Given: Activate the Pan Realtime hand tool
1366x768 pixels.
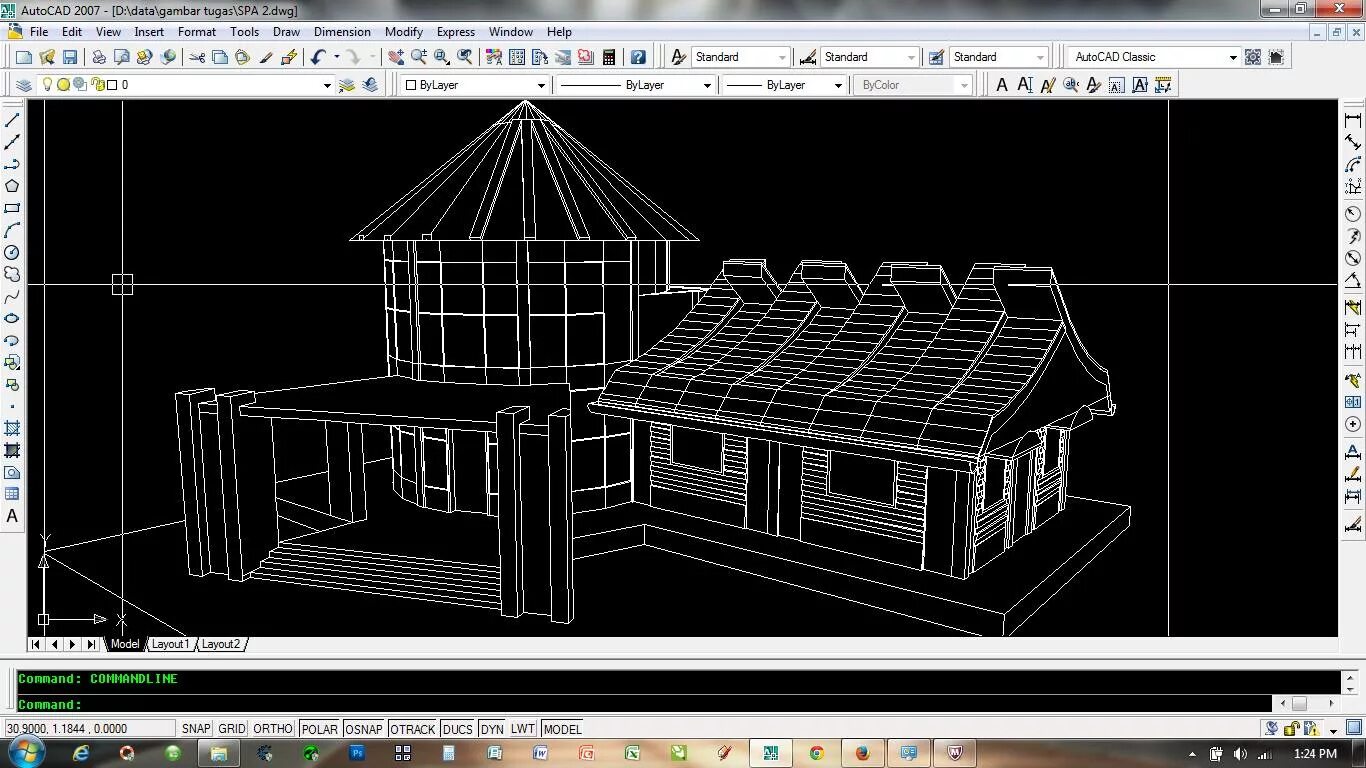Looking at the screenshot, I should coord(396,57).
